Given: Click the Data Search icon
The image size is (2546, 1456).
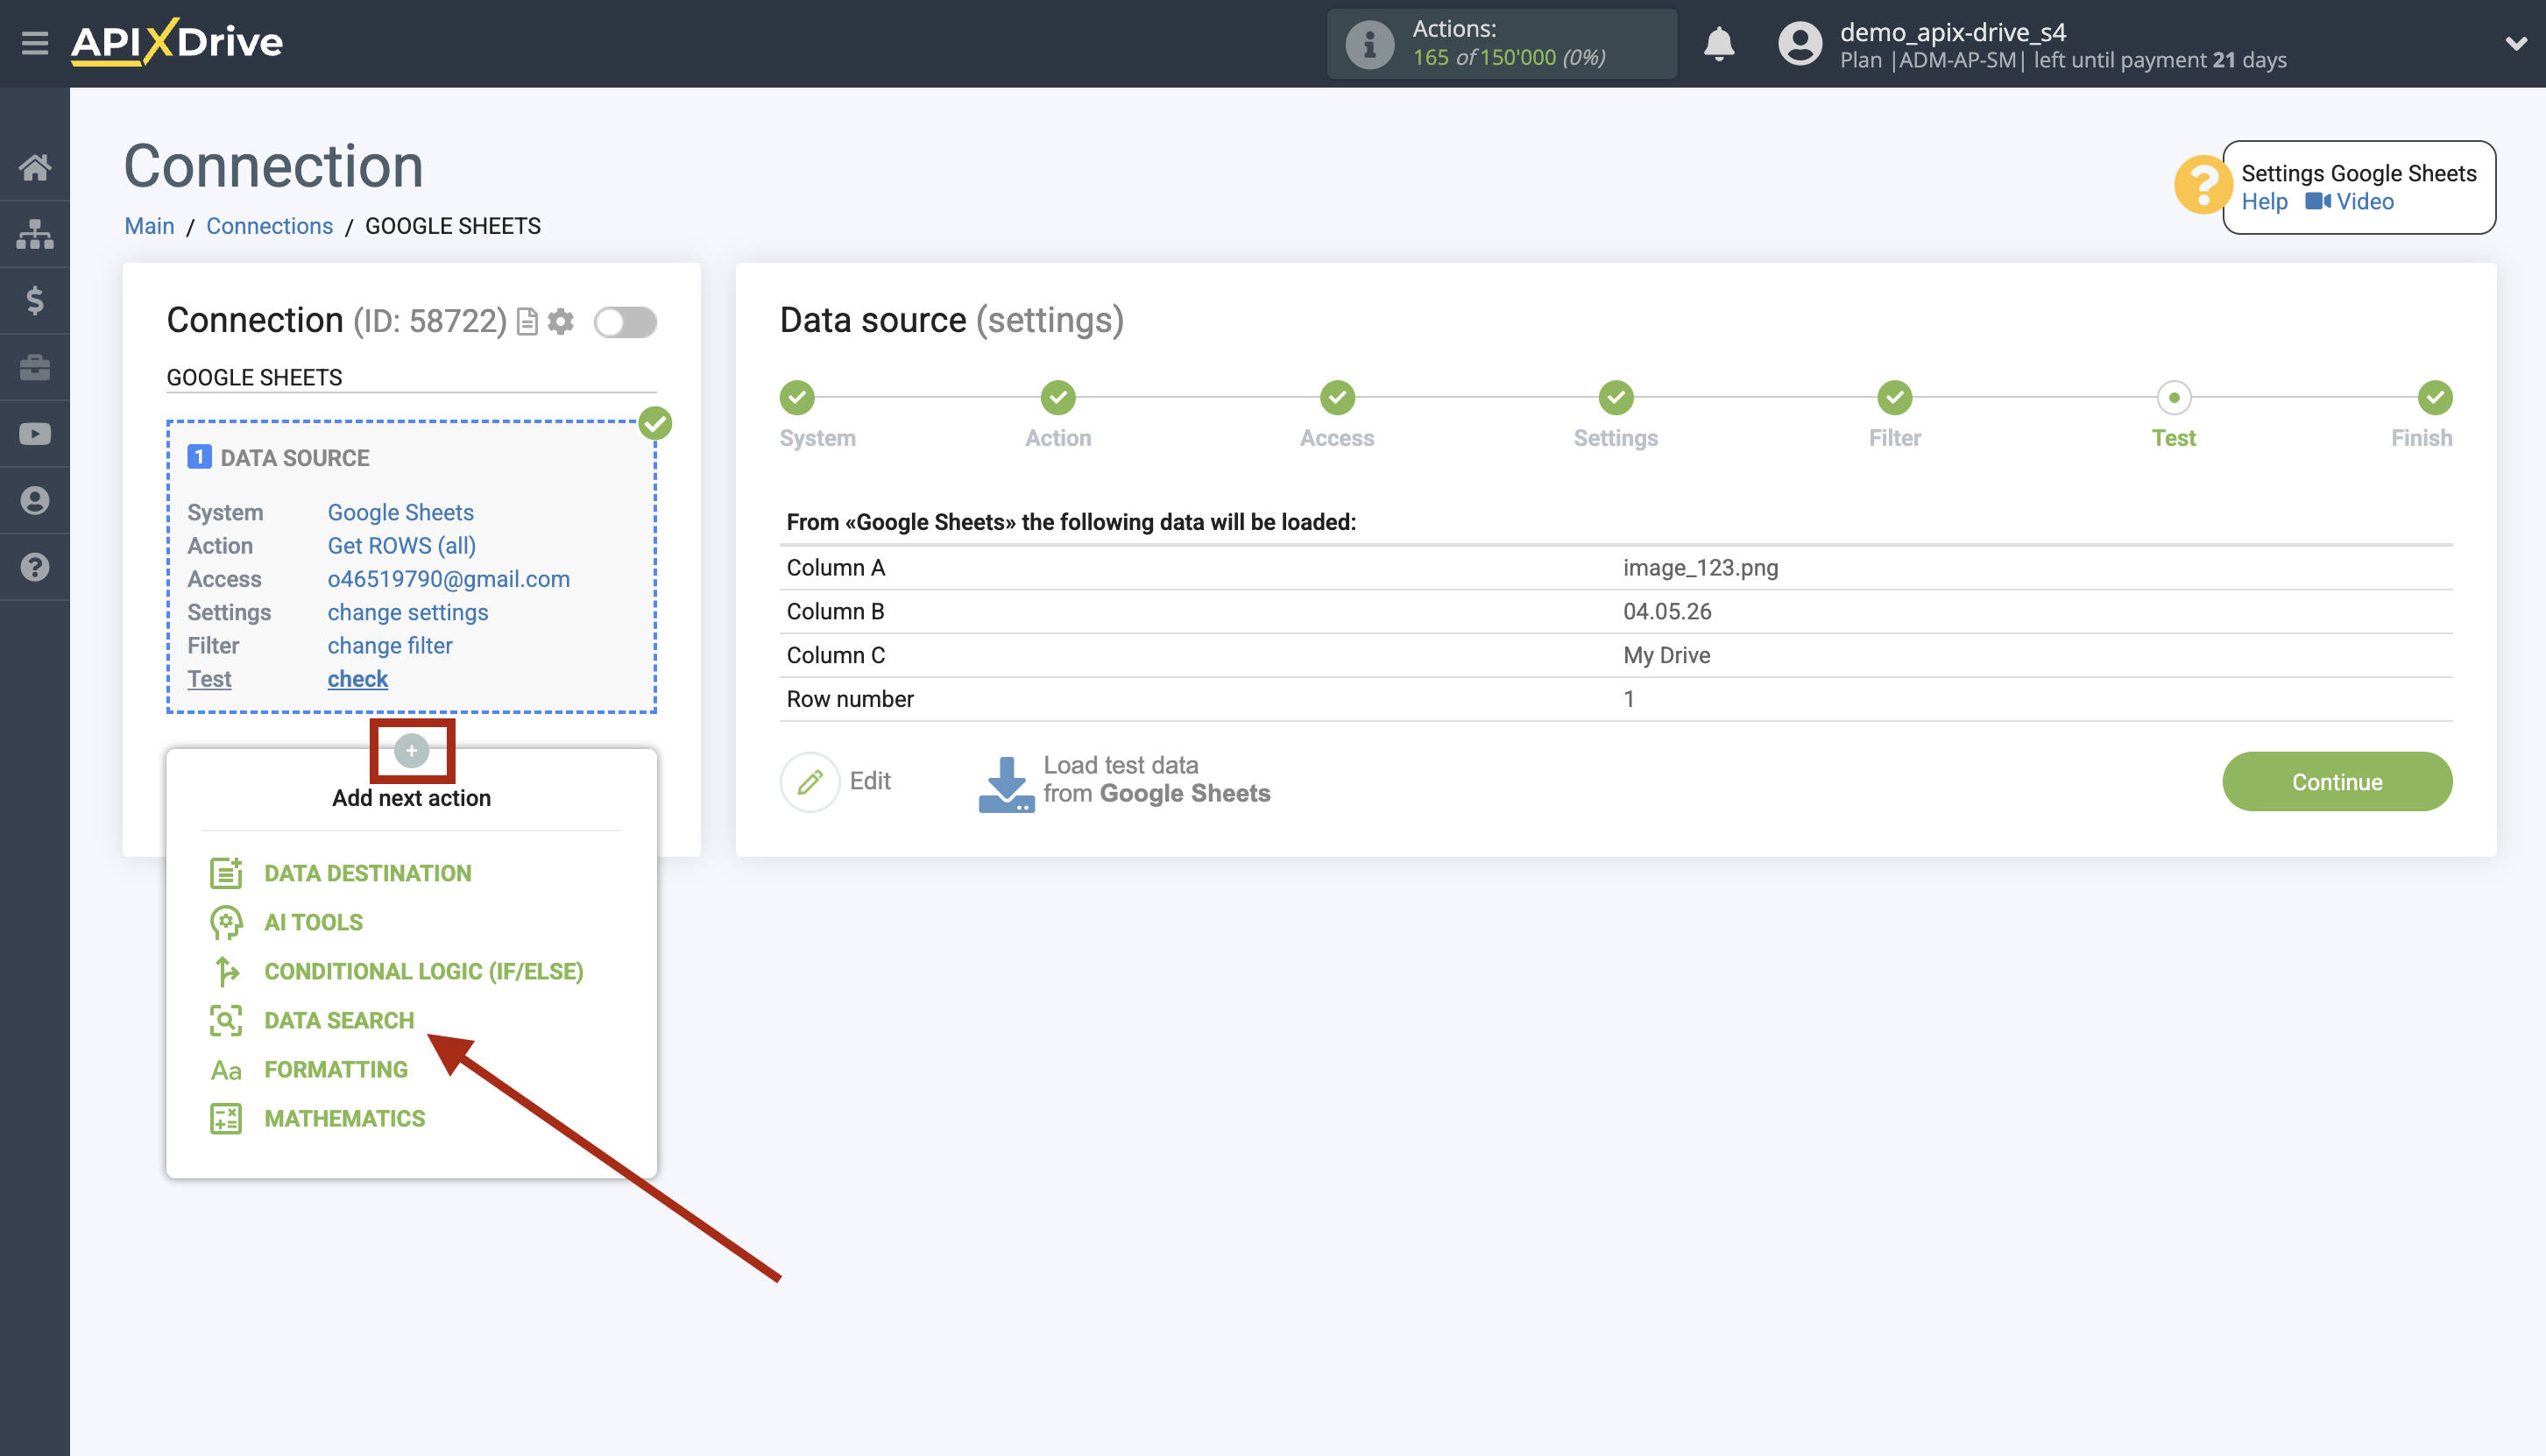Looking at the screenshot, I should (x=226, y=1020).
